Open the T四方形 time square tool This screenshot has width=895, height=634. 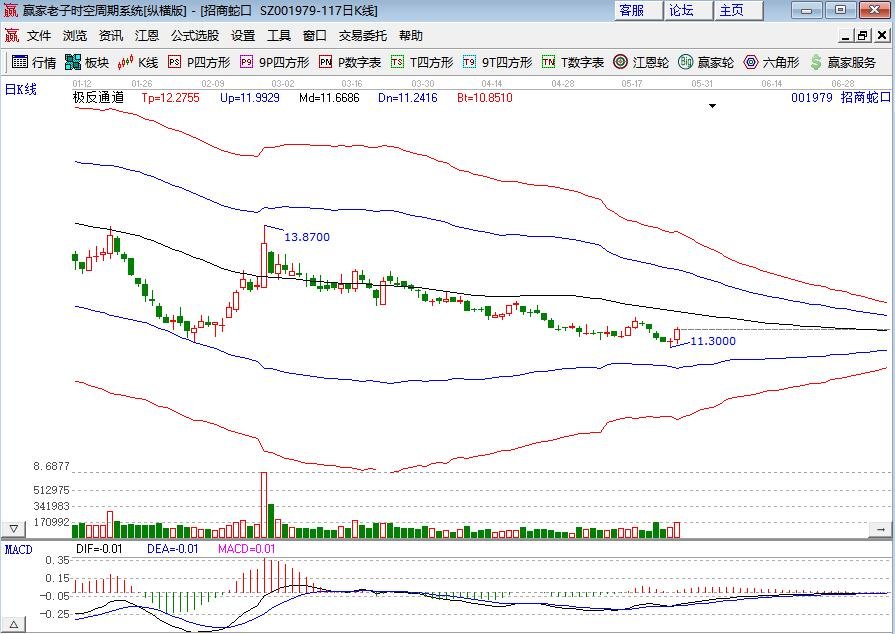422,62
